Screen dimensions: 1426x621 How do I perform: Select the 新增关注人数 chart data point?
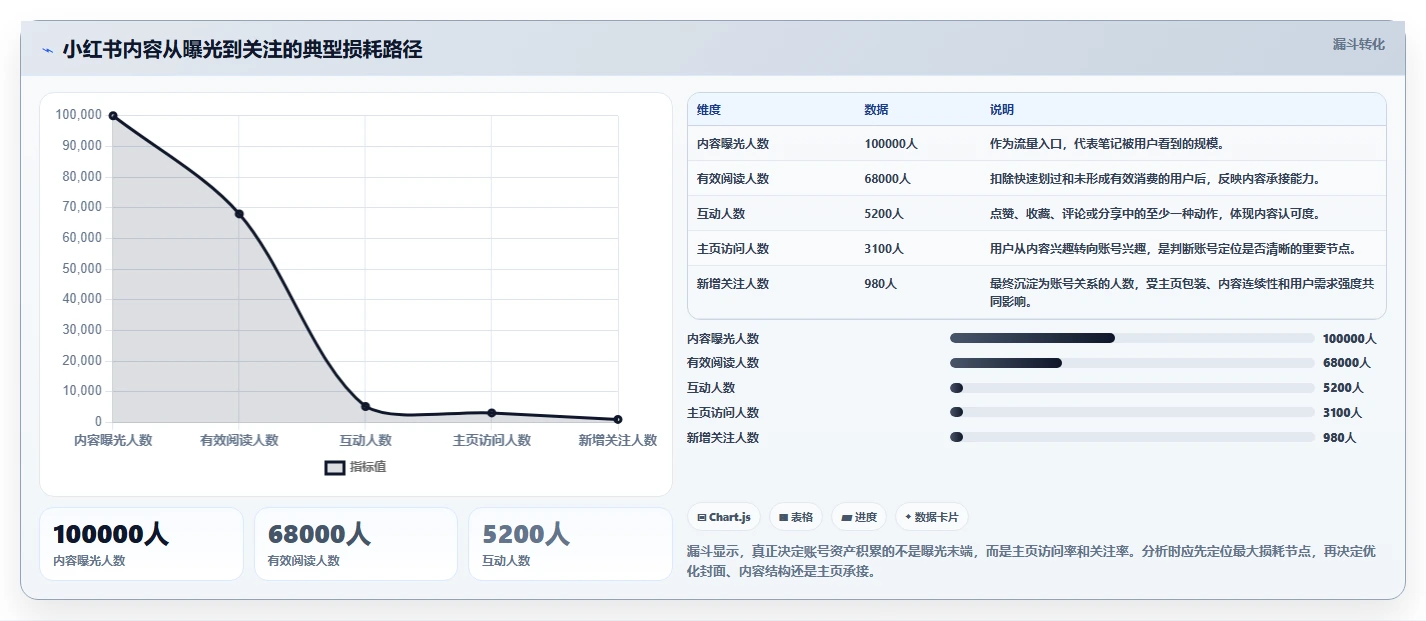[x=618, y=419]
